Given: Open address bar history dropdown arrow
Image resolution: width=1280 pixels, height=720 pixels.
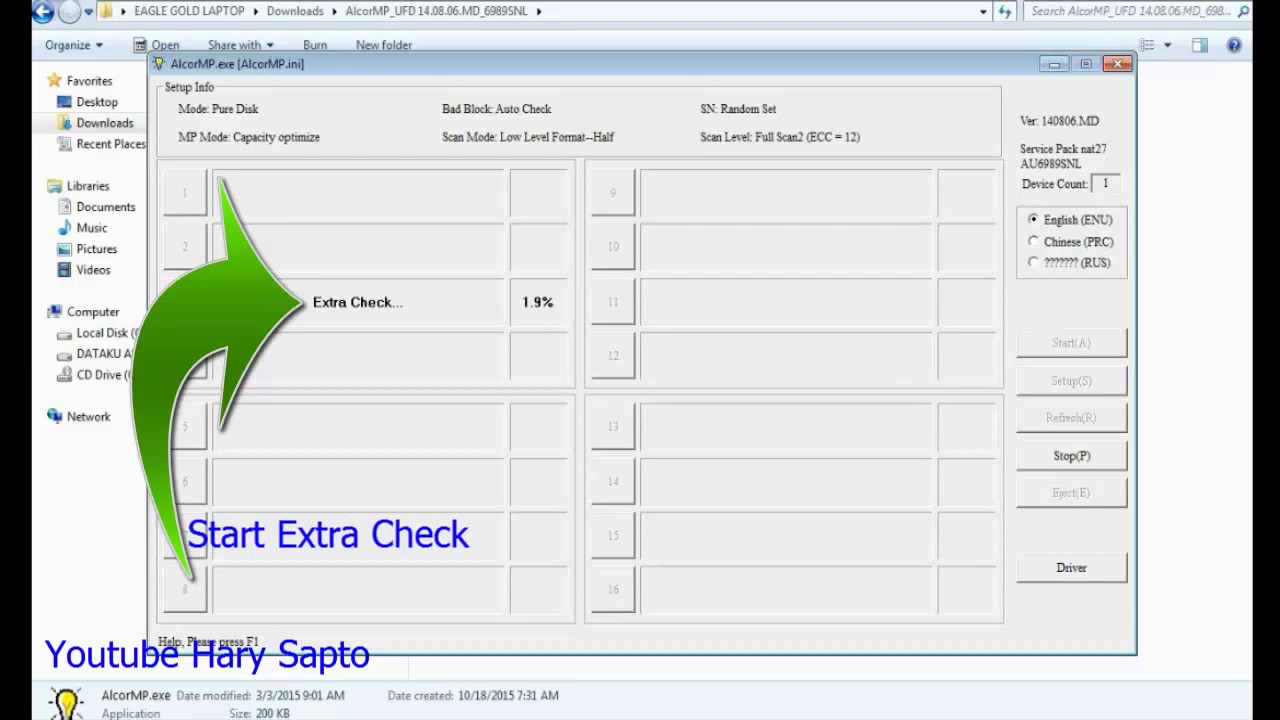Looking at the screenshot, I should 983,11.
